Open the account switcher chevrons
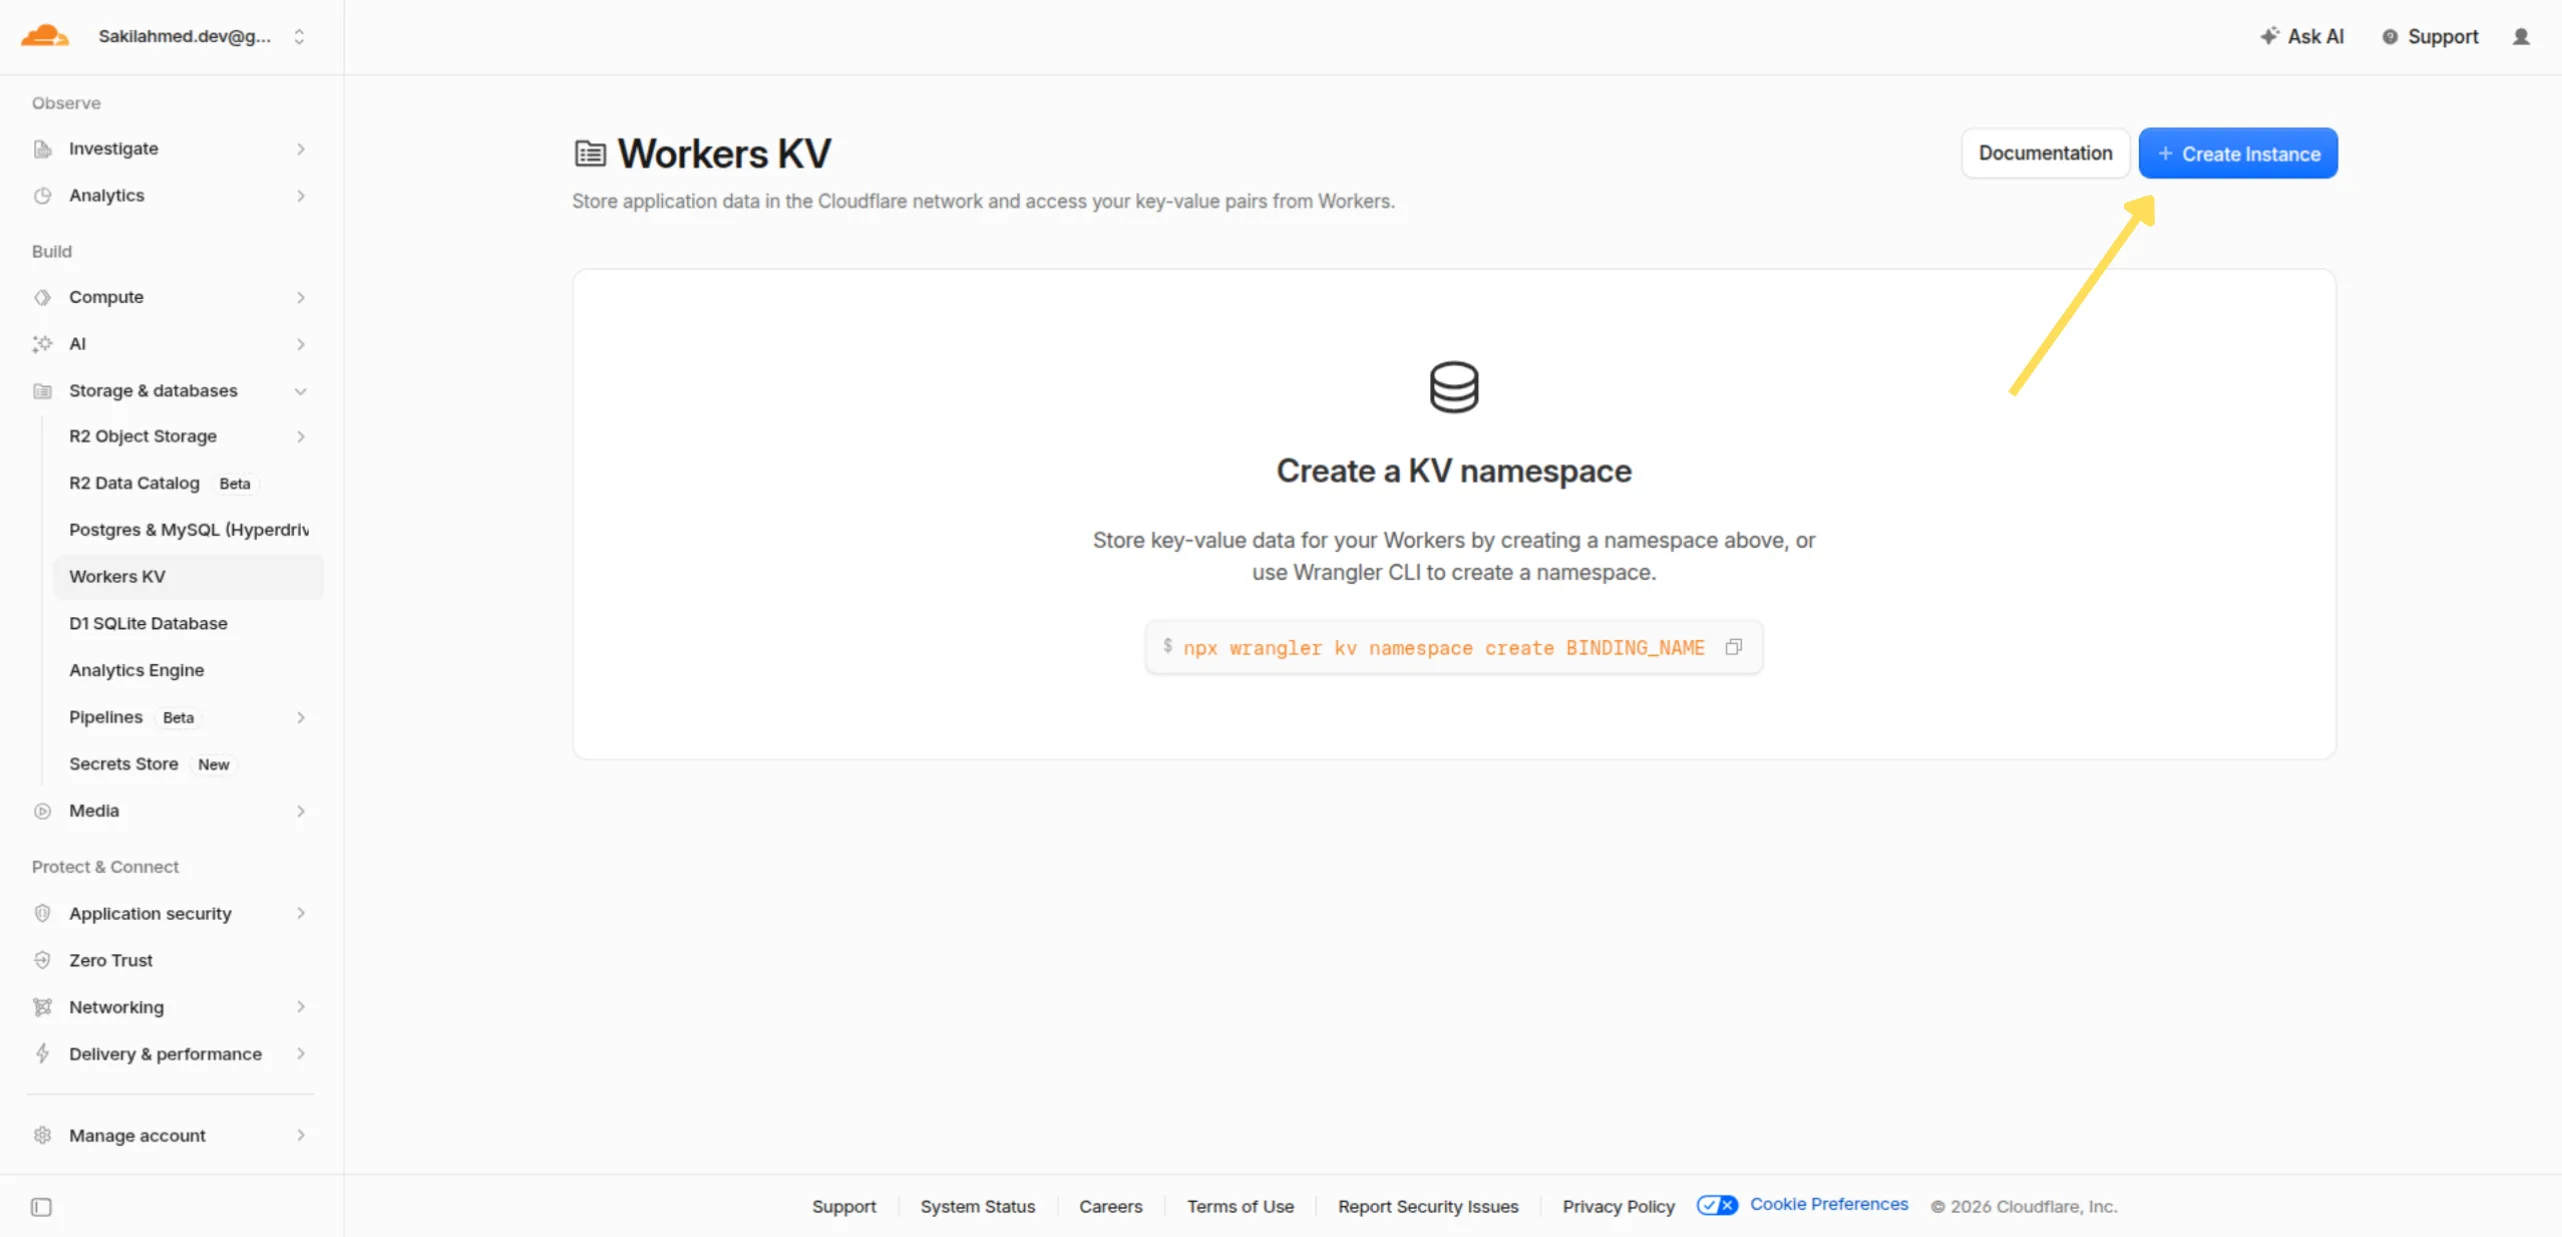This screenshot has height=1237, width=2562. pos(299,36)
